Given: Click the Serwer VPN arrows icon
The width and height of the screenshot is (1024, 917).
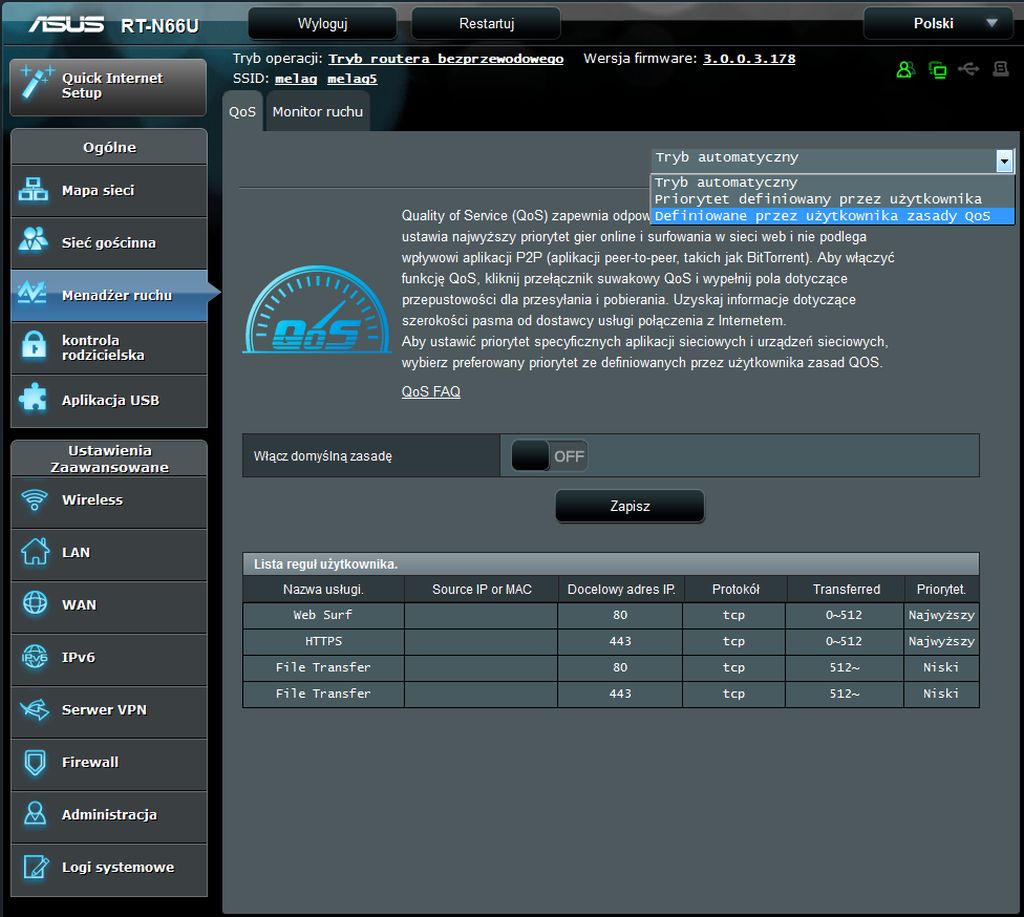Looking at the screenshot, I should point(35,709).
